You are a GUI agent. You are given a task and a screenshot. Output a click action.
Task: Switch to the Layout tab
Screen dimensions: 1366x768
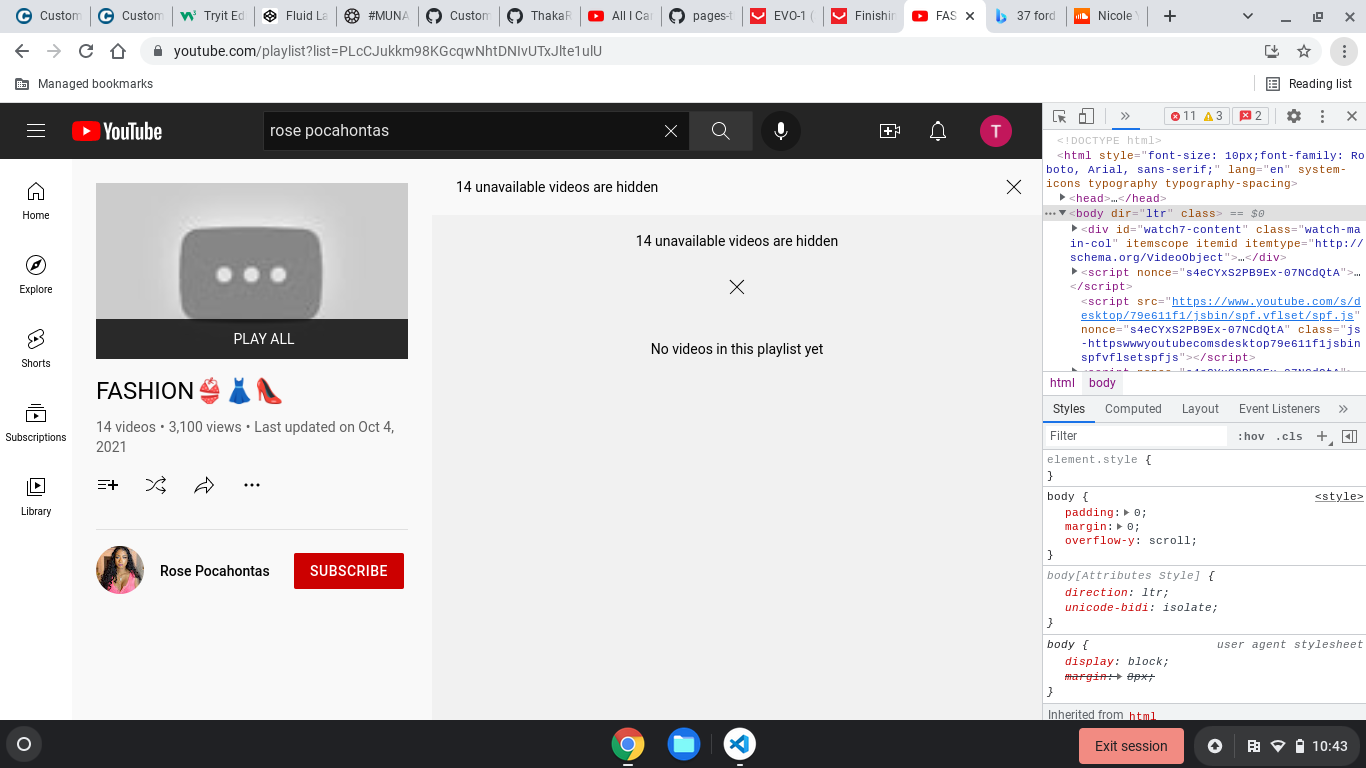pos(1200,408)
